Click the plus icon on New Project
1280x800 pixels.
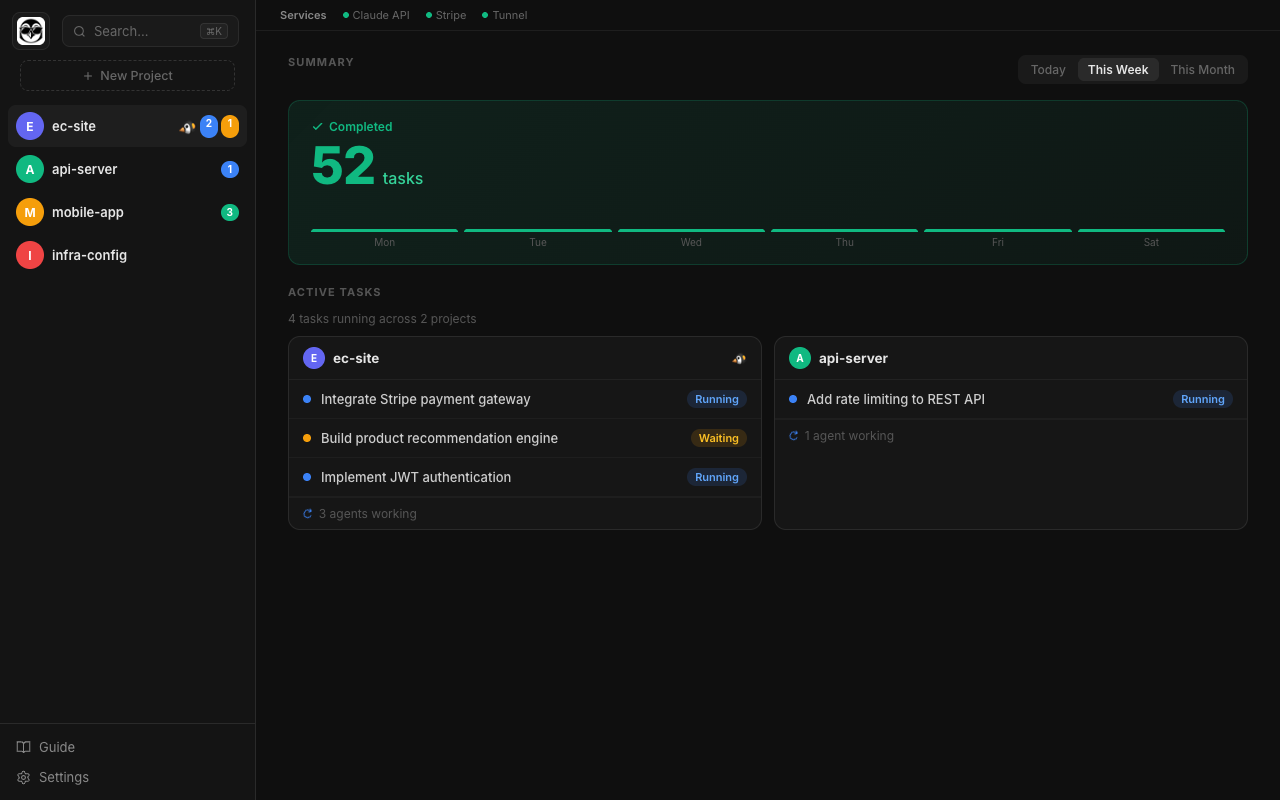88,76
